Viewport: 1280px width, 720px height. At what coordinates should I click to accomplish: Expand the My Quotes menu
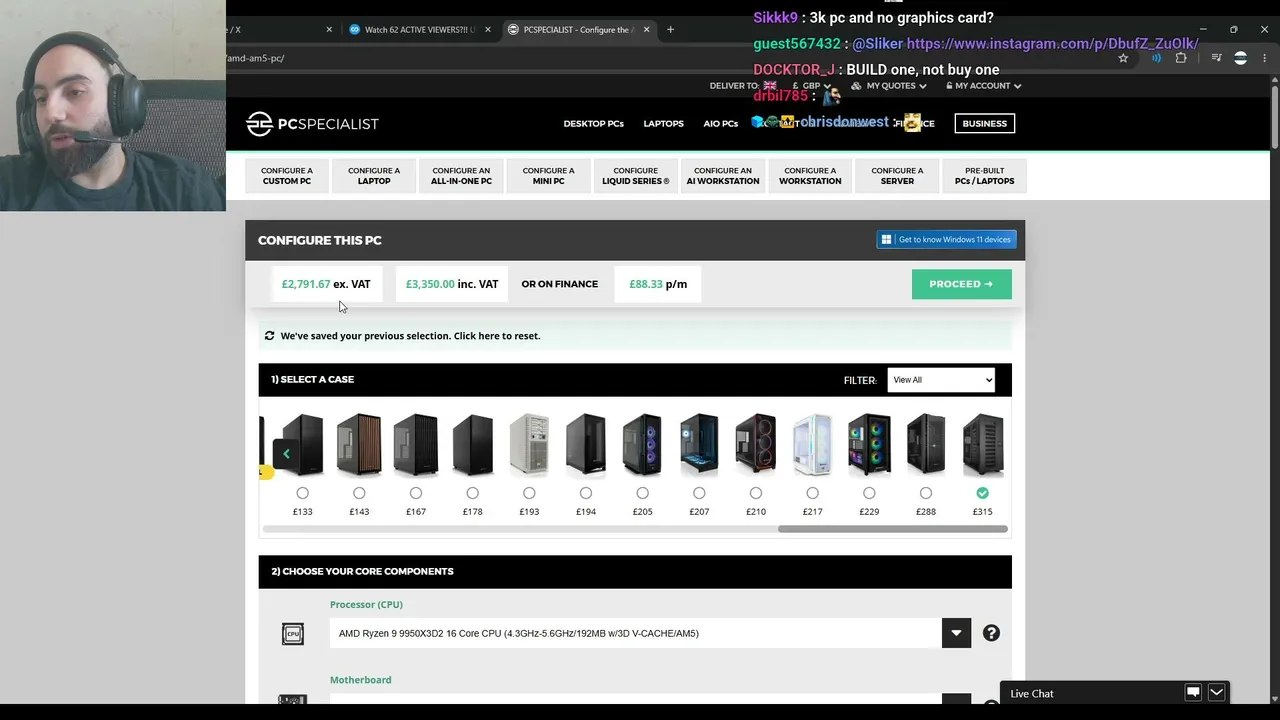(891, 86)
